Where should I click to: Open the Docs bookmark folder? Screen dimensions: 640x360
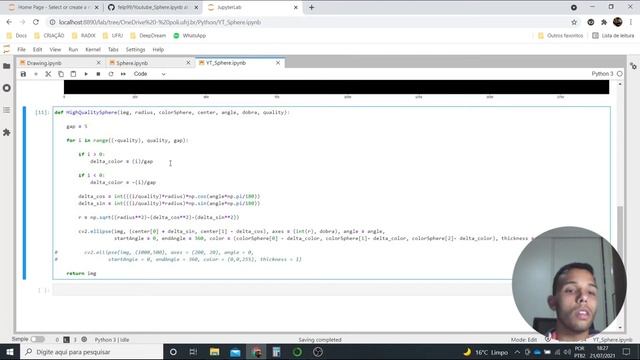pos(17,36)
